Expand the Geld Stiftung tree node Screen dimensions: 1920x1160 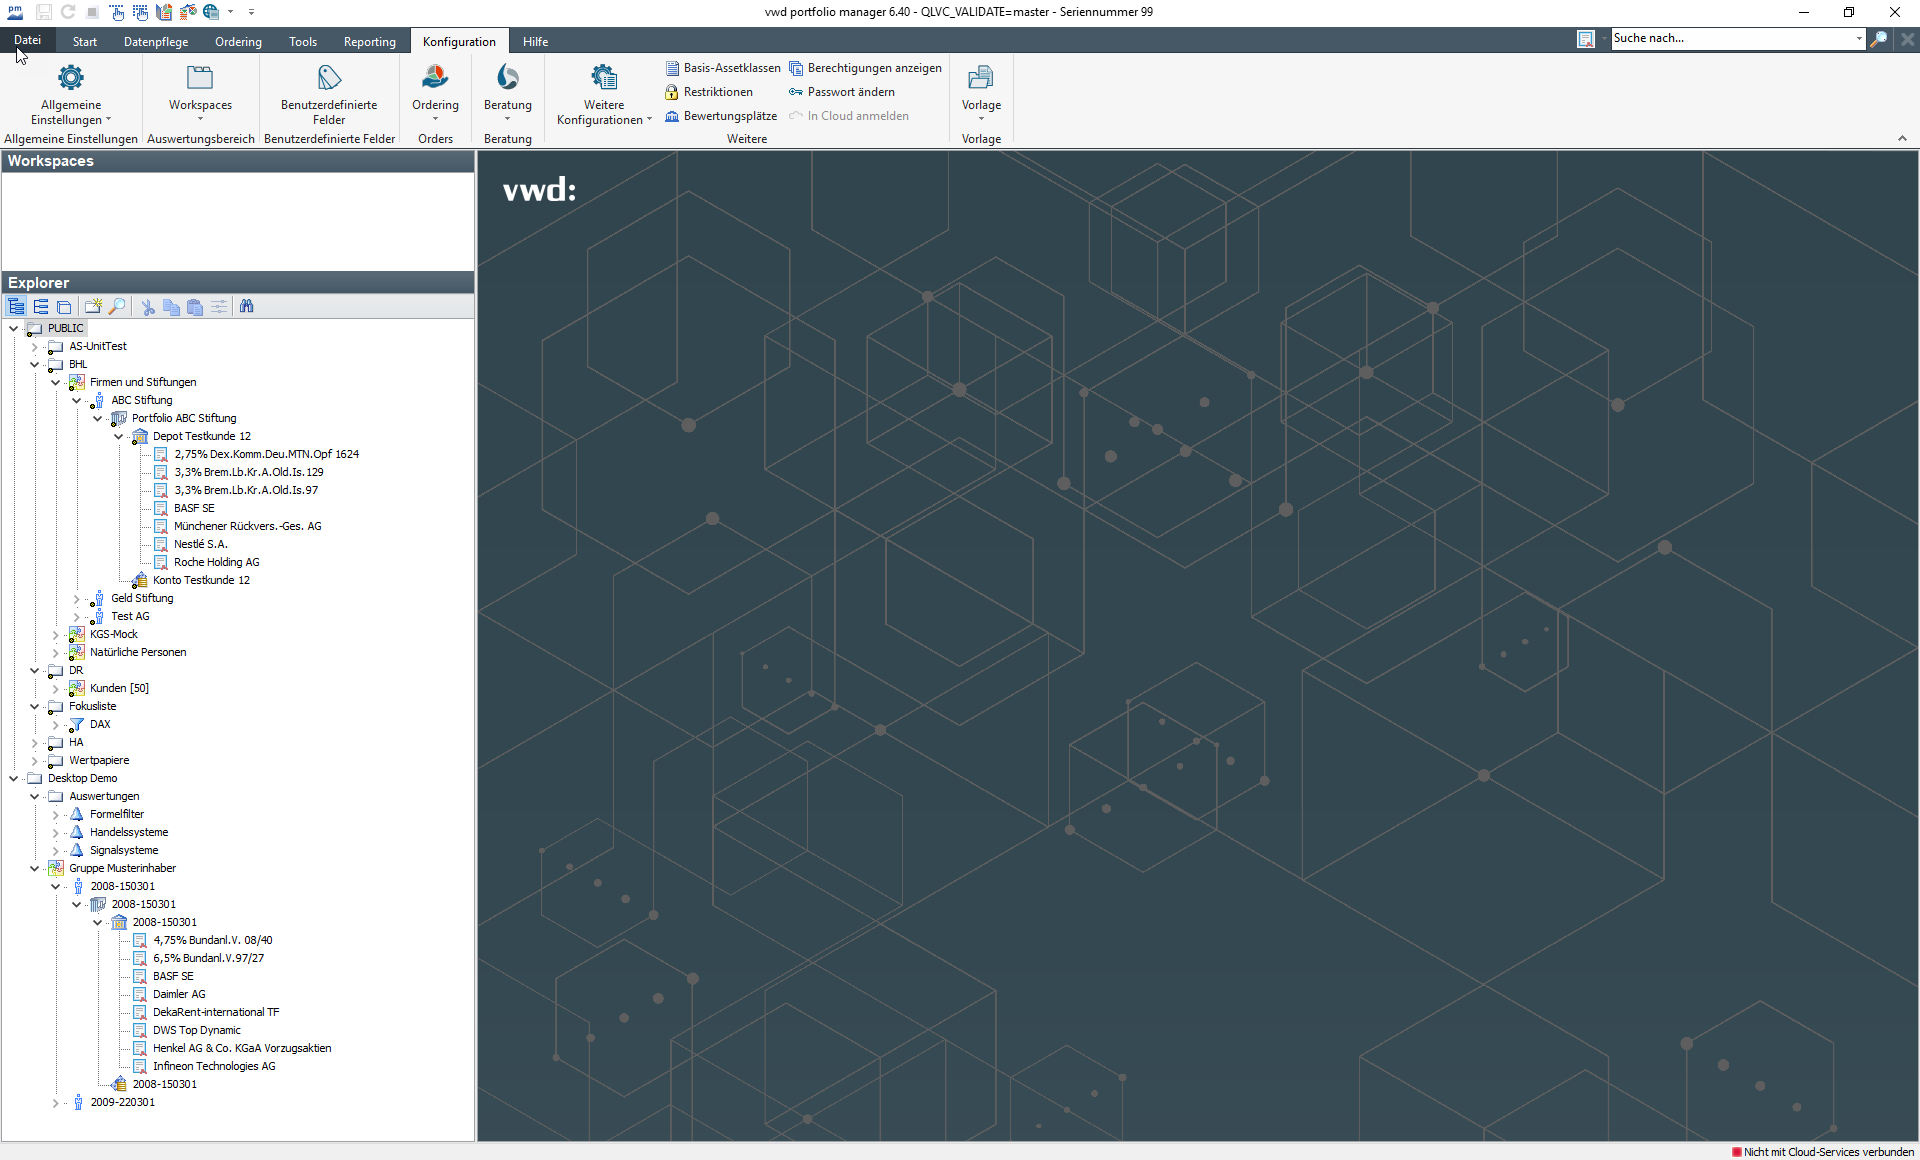pyautogui.click(x=77, y=599)
